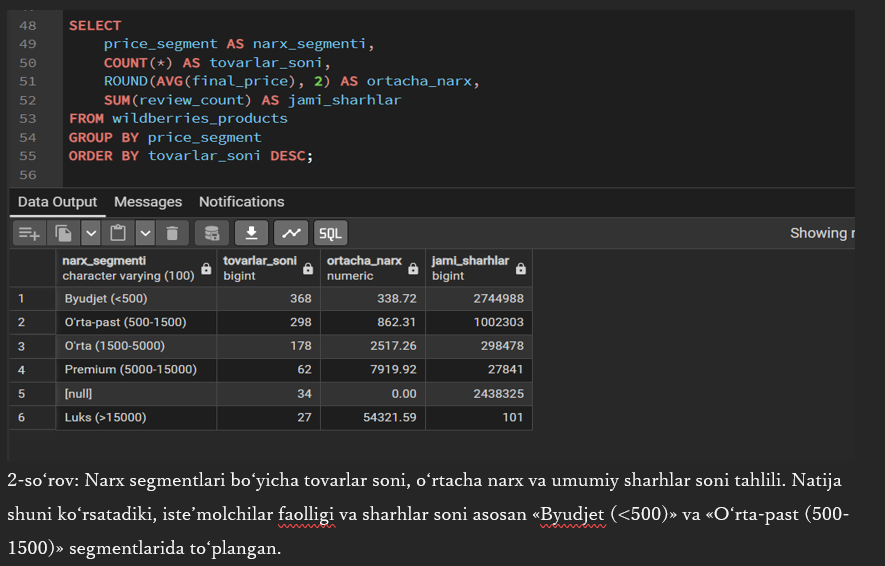
Task: Select result row number 2
Action: pyautogui.click(x=33, y=322)
